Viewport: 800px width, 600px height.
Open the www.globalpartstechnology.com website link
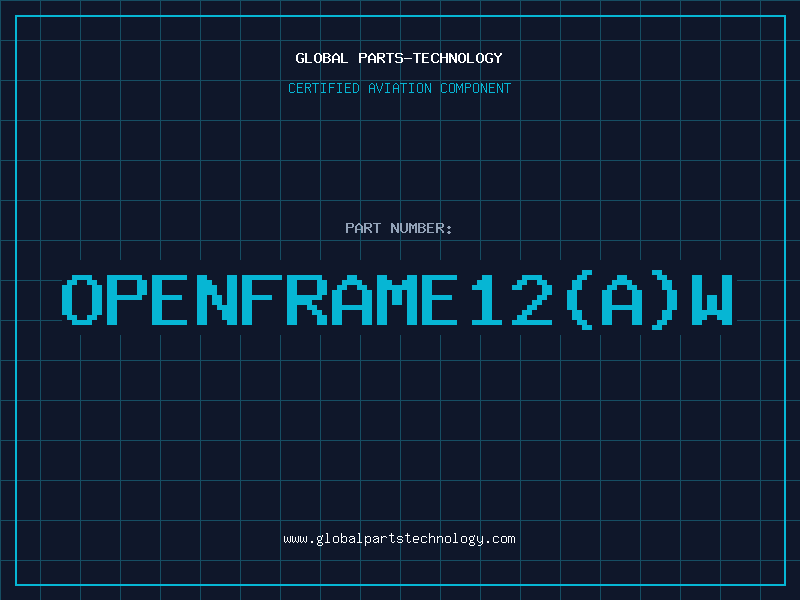[x=399, y=538]
